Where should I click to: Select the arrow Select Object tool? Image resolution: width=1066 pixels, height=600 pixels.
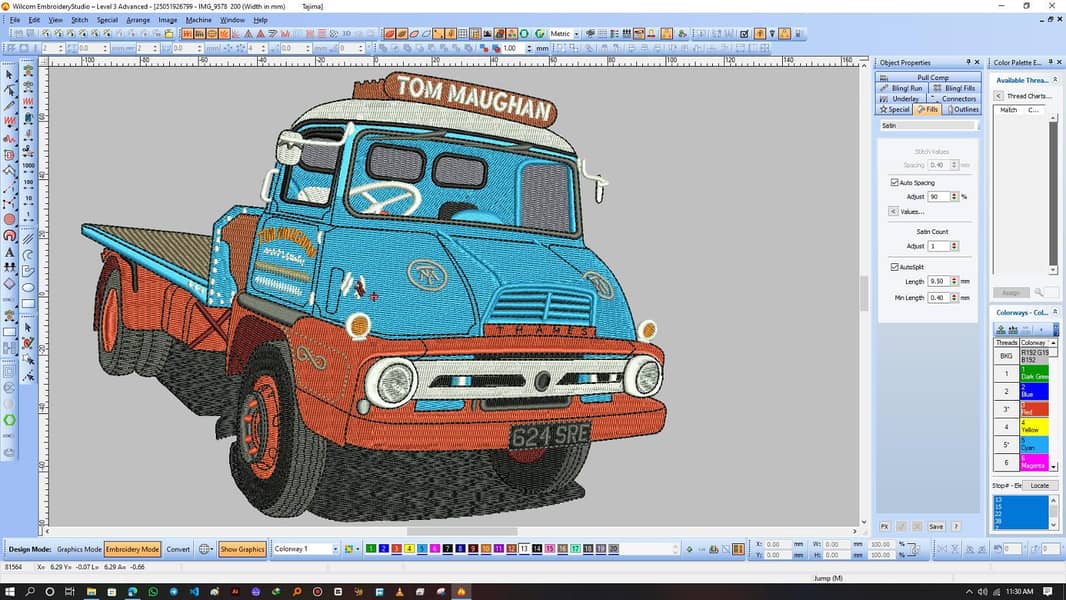tap(10, 75)
